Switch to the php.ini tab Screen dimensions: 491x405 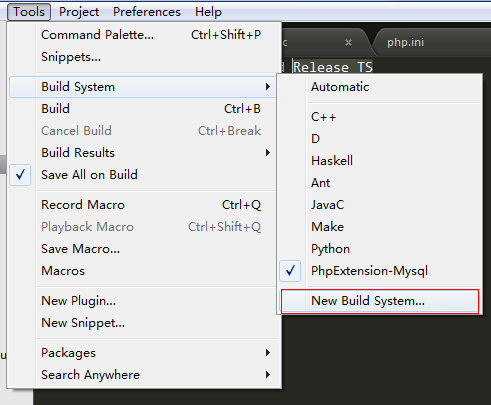pos(405,42)
